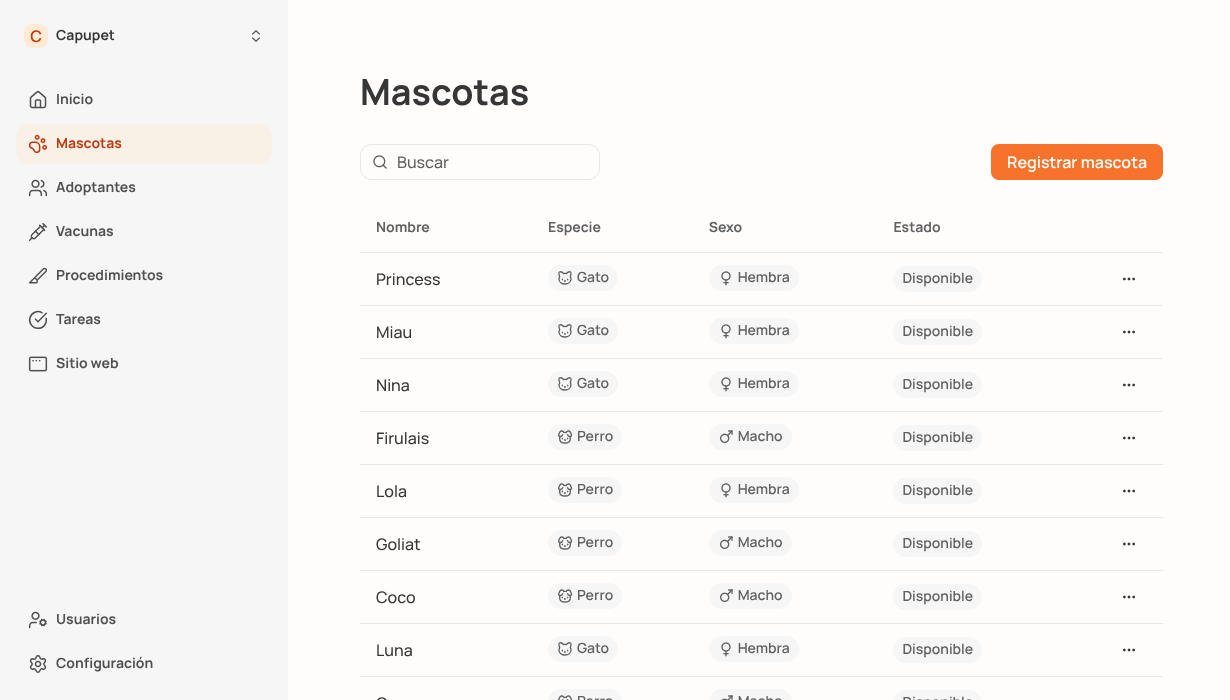Go to the Adoptantes section

96,188
